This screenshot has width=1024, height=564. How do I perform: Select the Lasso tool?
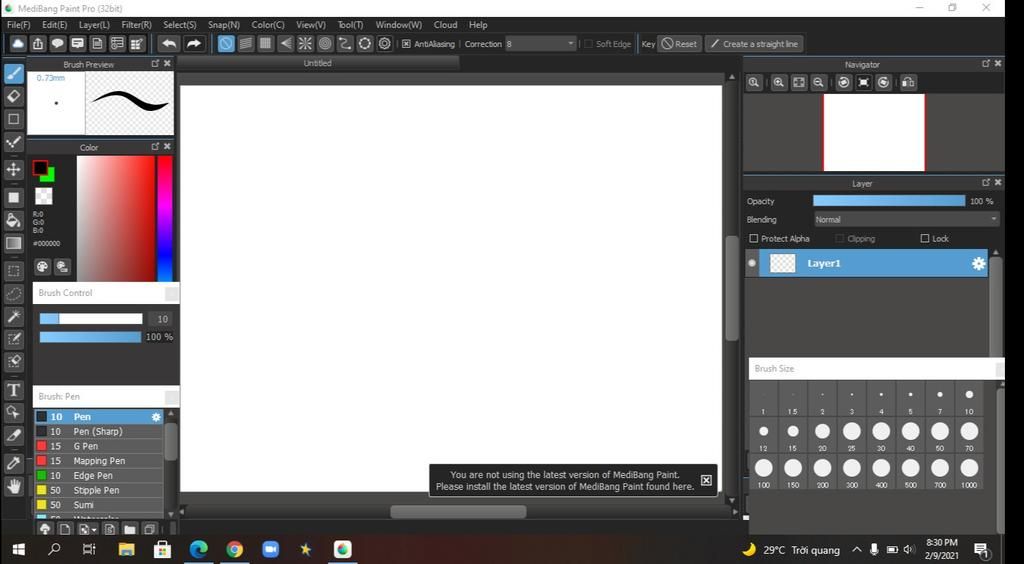pos(14,294)
